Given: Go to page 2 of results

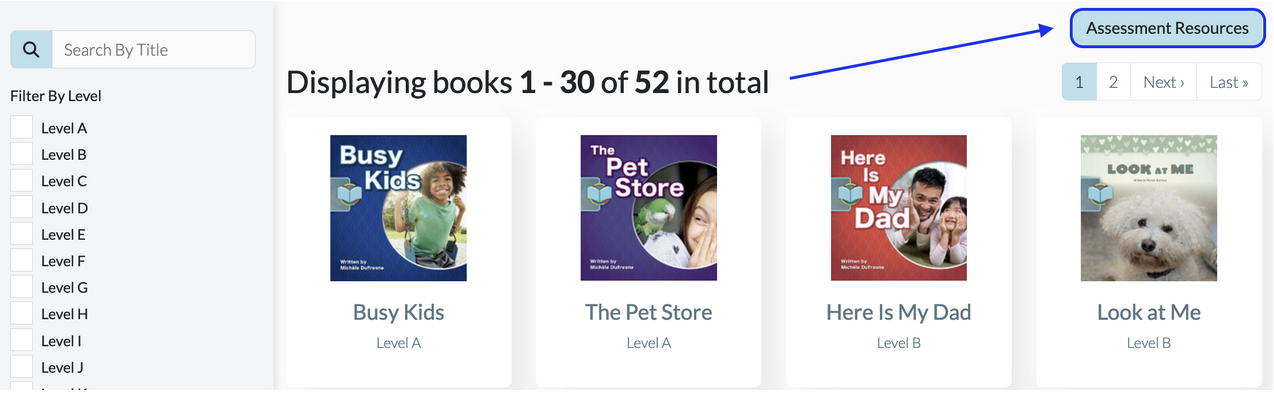Looking at the screenshot, I should point(1113,82).
